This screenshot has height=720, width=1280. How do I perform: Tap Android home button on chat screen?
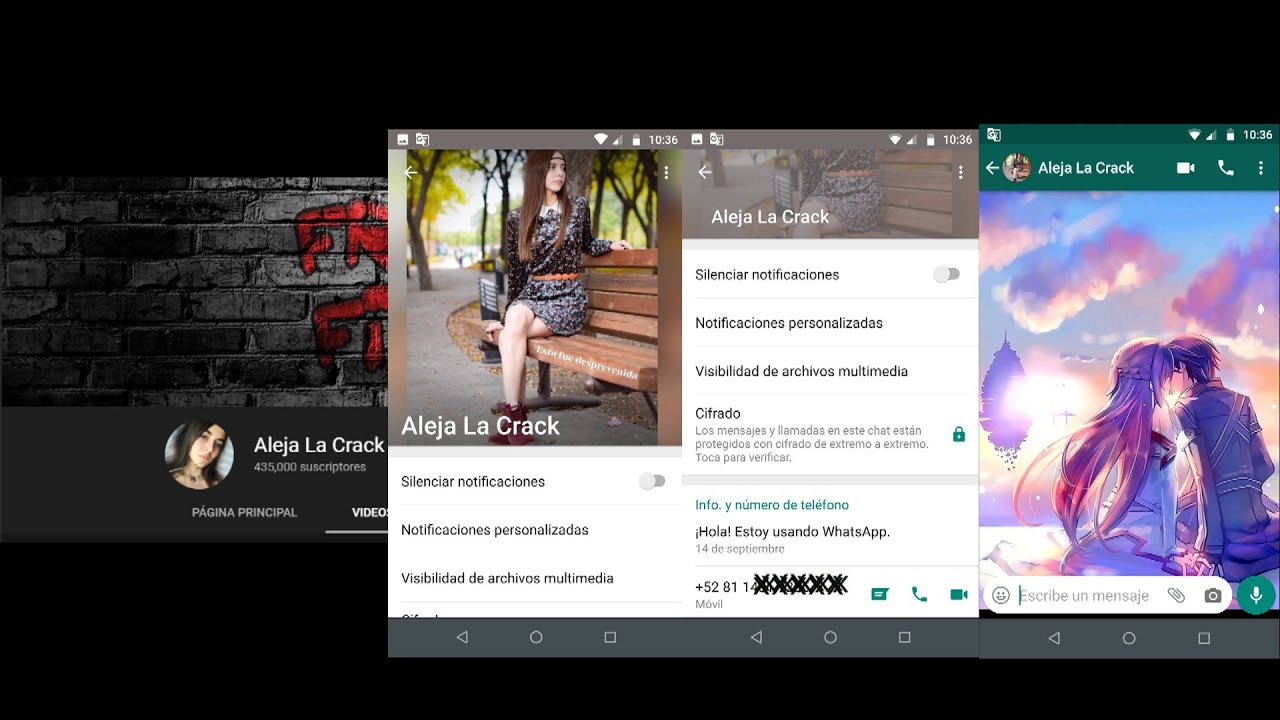[1129, 638]
